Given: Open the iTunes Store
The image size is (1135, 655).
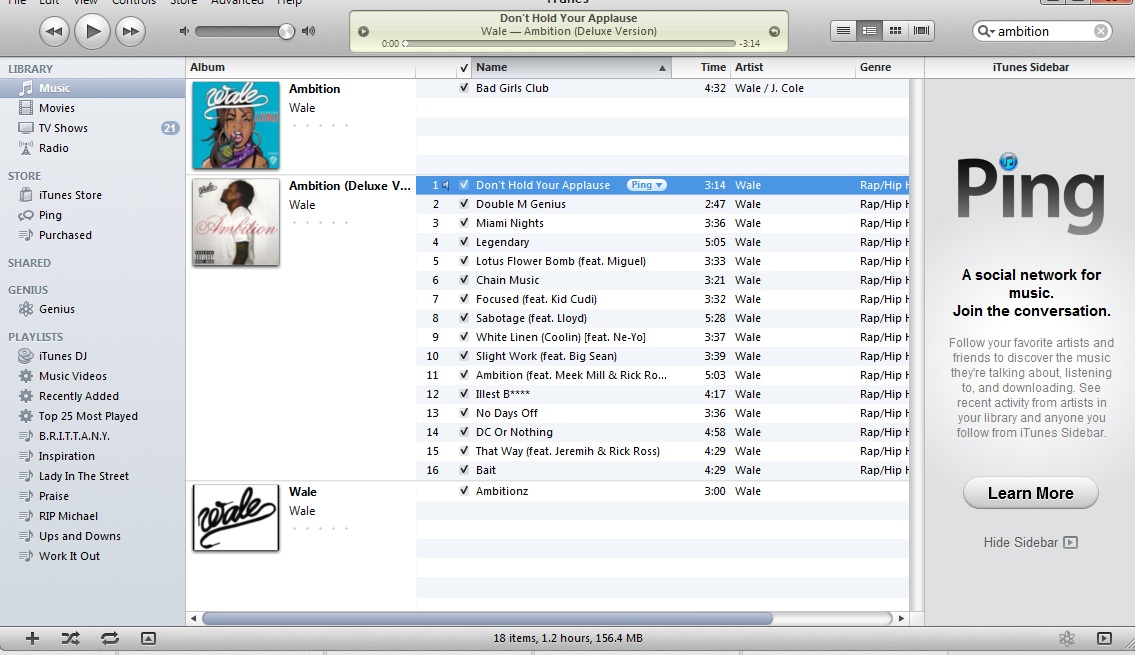Looking at the screenshot, I should [70, 195].
